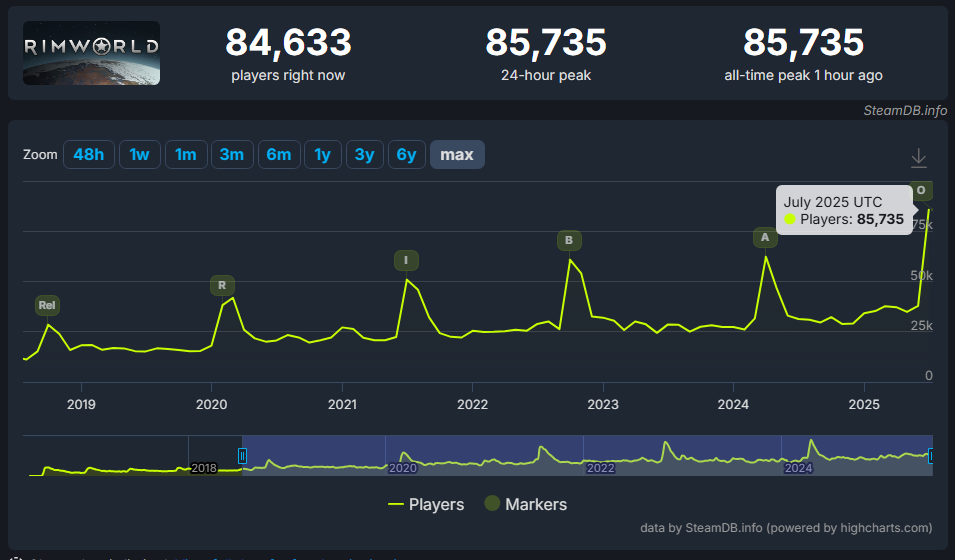
Task: Select the max zoom range
Action: click(457, 154)
